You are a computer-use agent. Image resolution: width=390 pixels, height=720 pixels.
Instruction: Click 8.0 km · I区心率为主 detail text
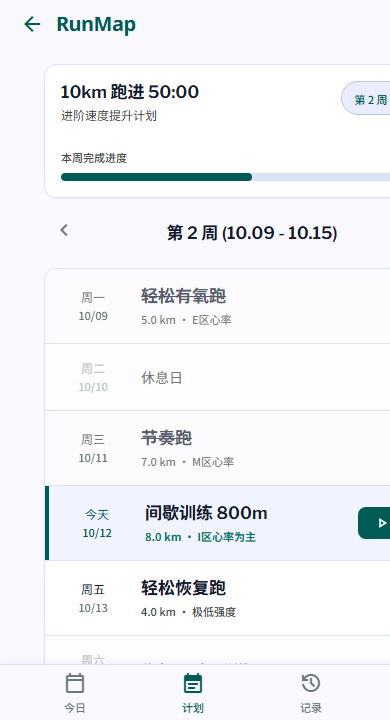(200, 537)
